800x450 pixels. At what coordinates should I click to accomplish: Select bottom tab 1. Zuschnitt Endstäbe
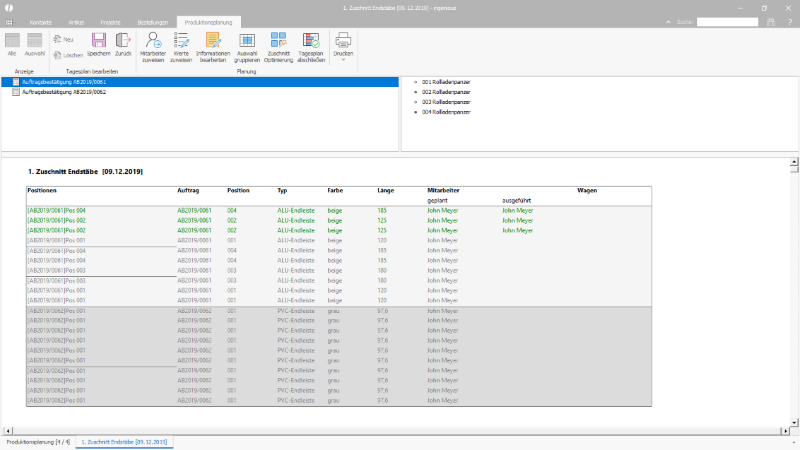(x=124, y=442)
